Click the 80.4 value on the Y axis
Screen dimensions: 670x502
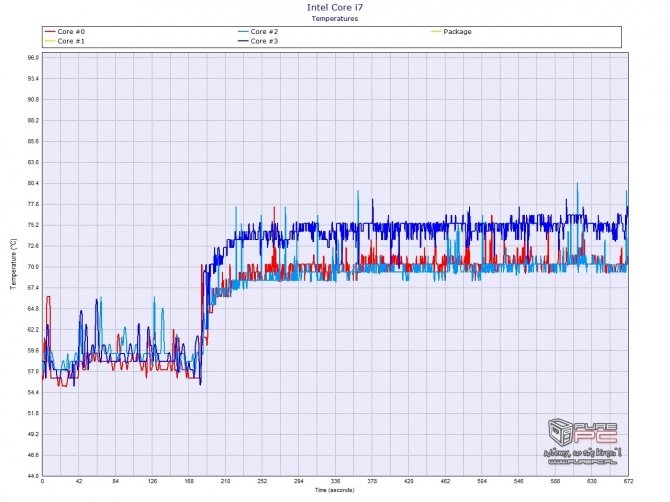[x=33, y=183]
